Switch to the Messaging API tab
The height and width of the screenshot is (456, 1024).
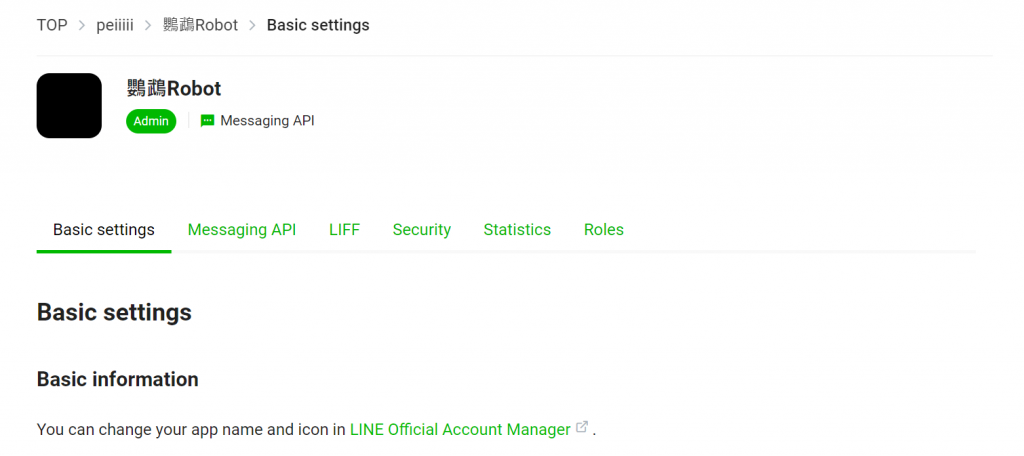coord(242,230)
